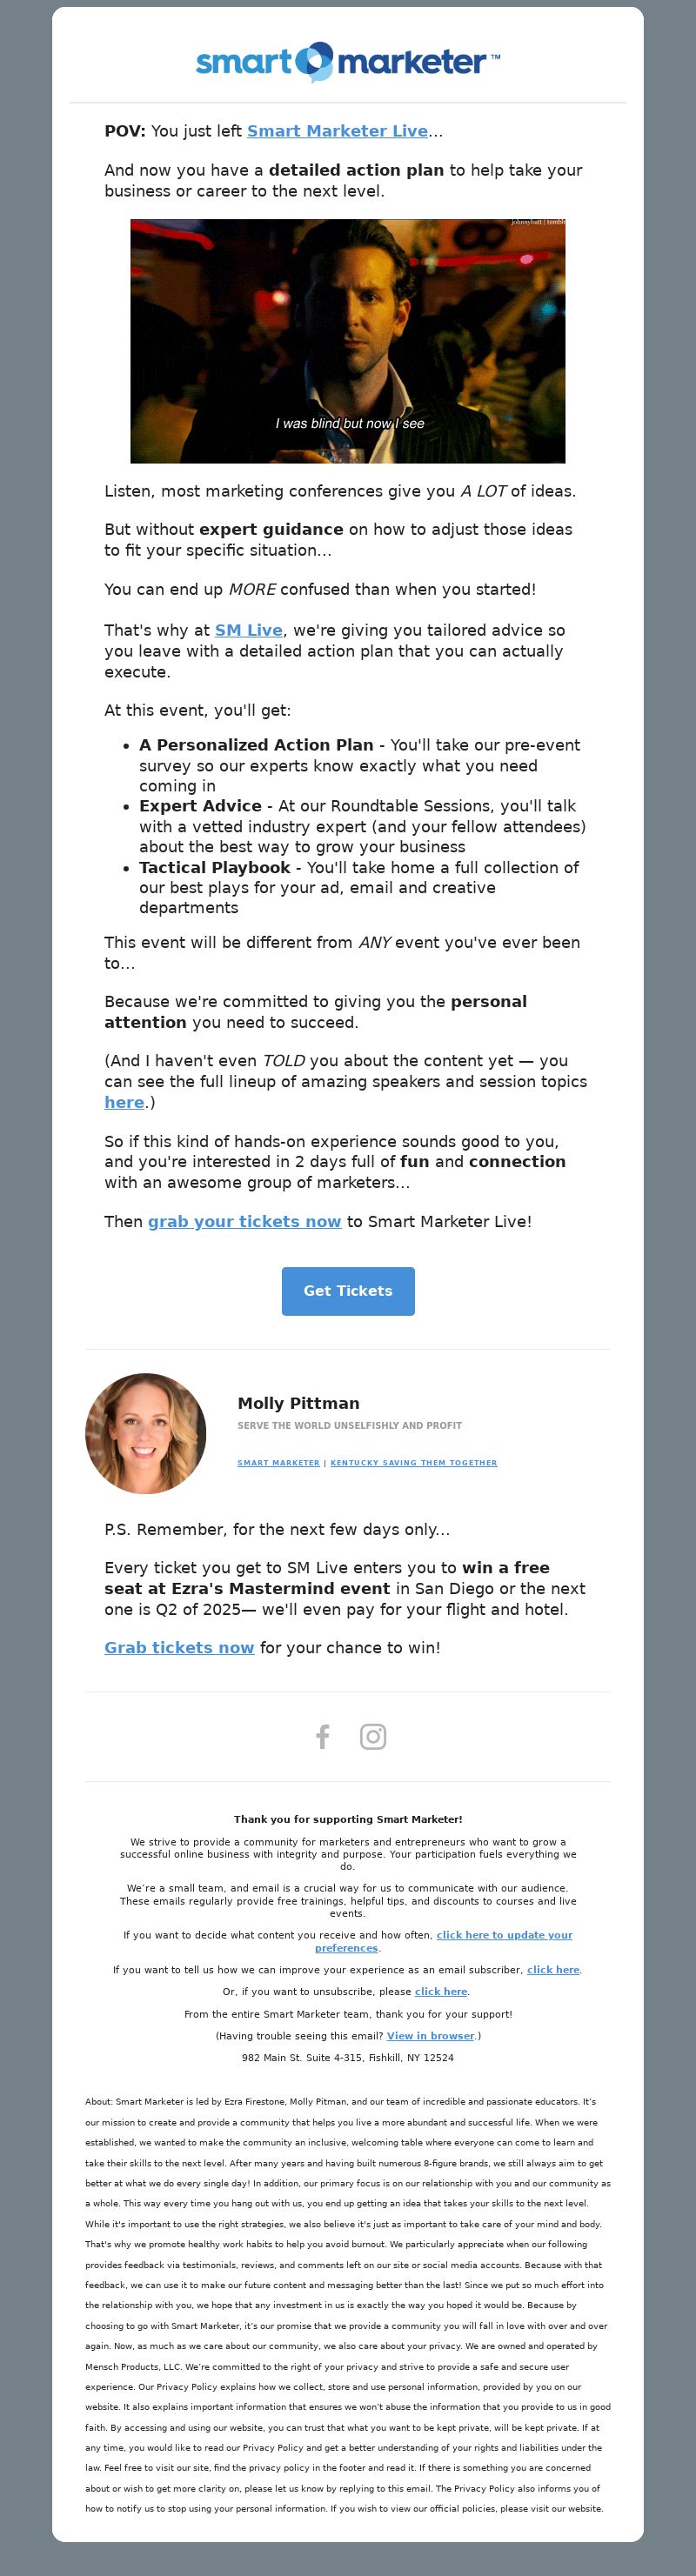Click the 'here' speaker lineup link
The height and width of the screenshot is (2576, 696).
click(124, 1102)
